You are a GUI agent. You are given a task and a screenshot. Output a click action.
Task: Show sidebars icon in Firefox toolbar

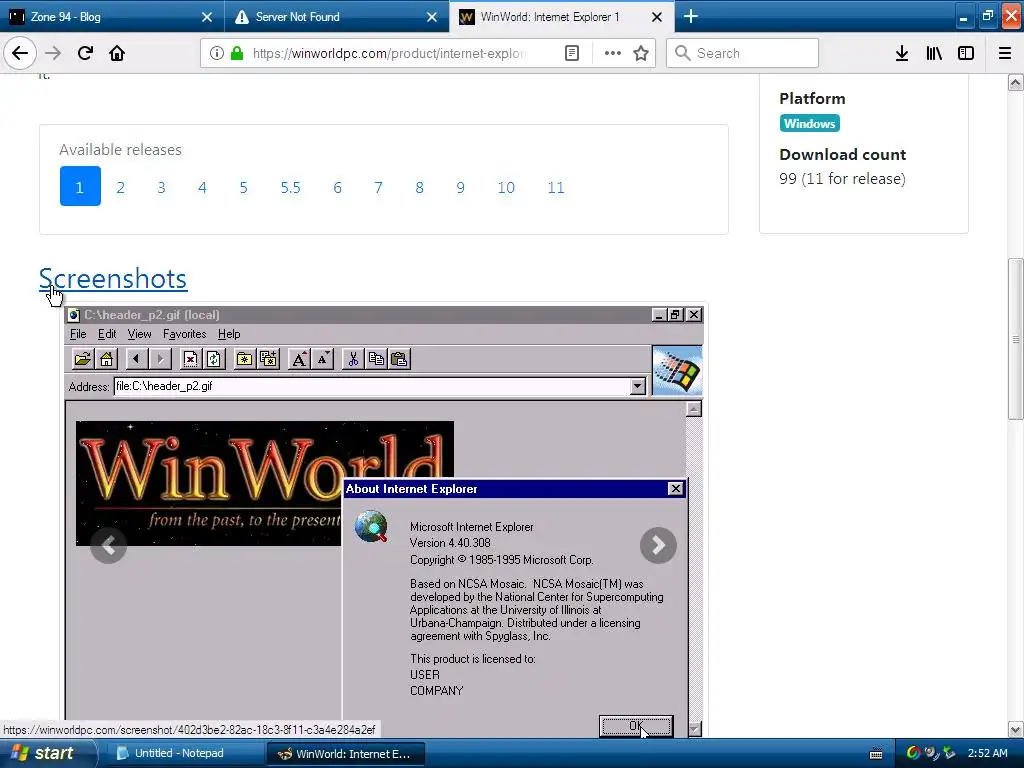click(966, 54)
